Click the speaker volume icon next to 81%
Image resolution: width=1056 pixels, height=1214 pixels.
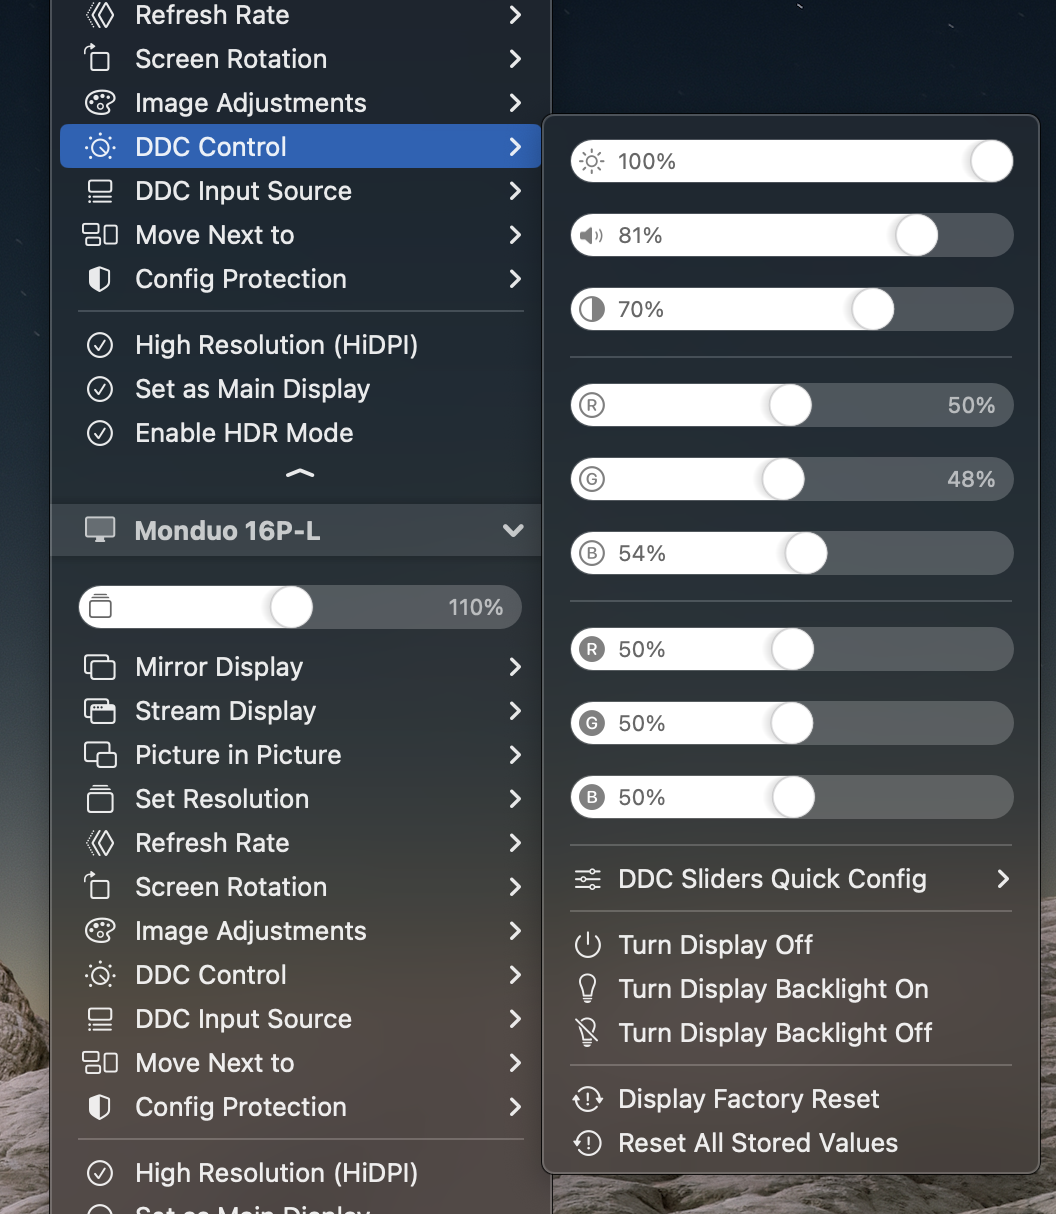pyautogui.click(x=590, y=235)
